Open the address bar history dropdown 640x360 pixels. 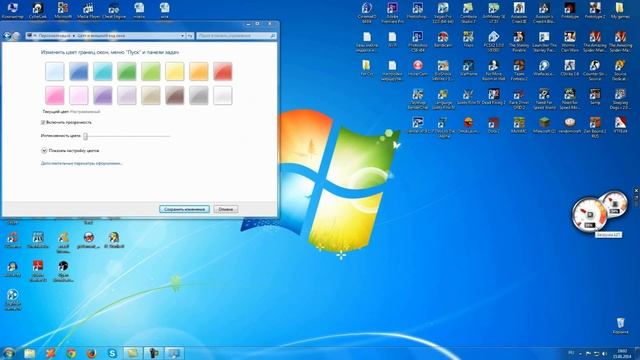coord(182,36)
